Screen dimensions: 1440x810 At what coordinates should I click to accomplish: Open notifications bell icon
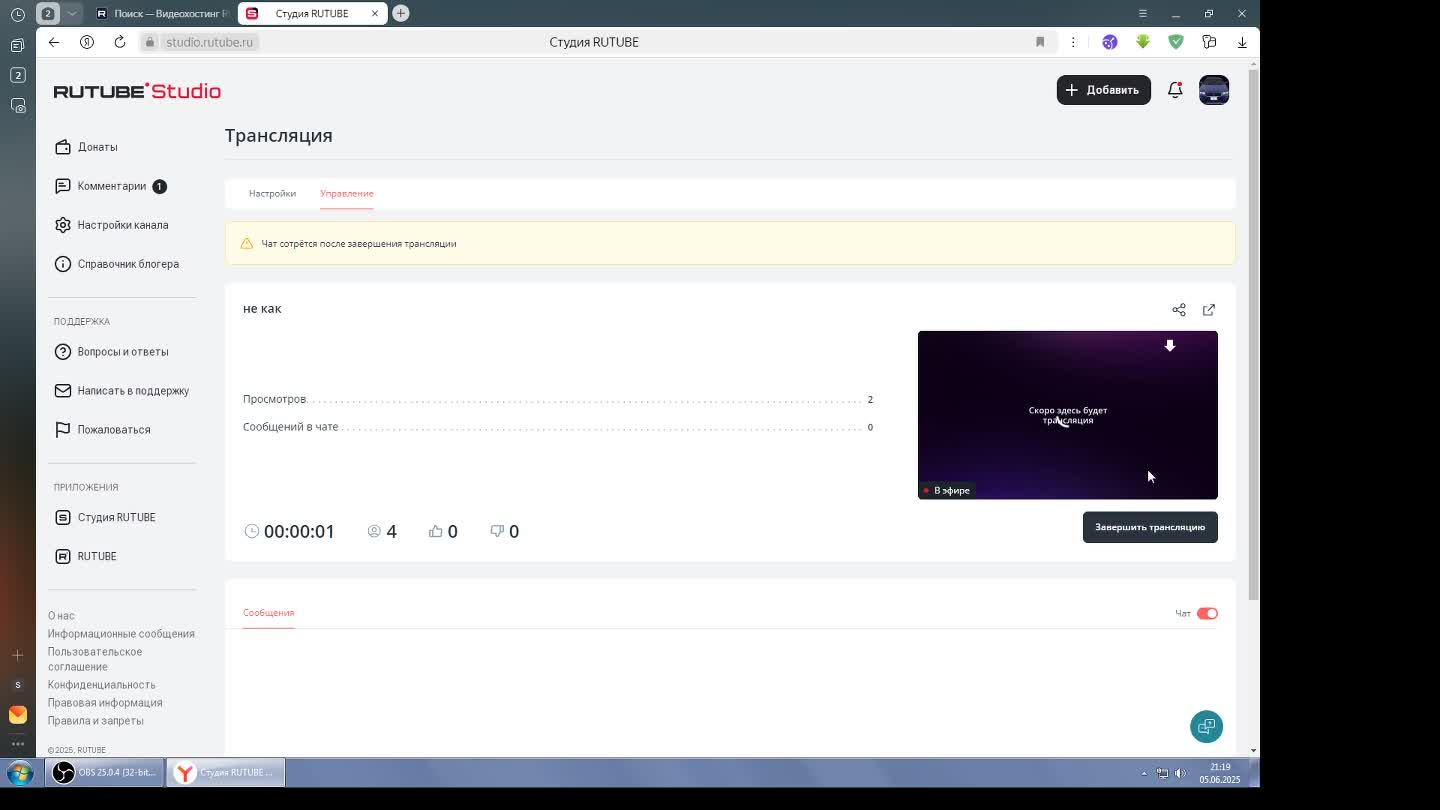[1175, 90]
